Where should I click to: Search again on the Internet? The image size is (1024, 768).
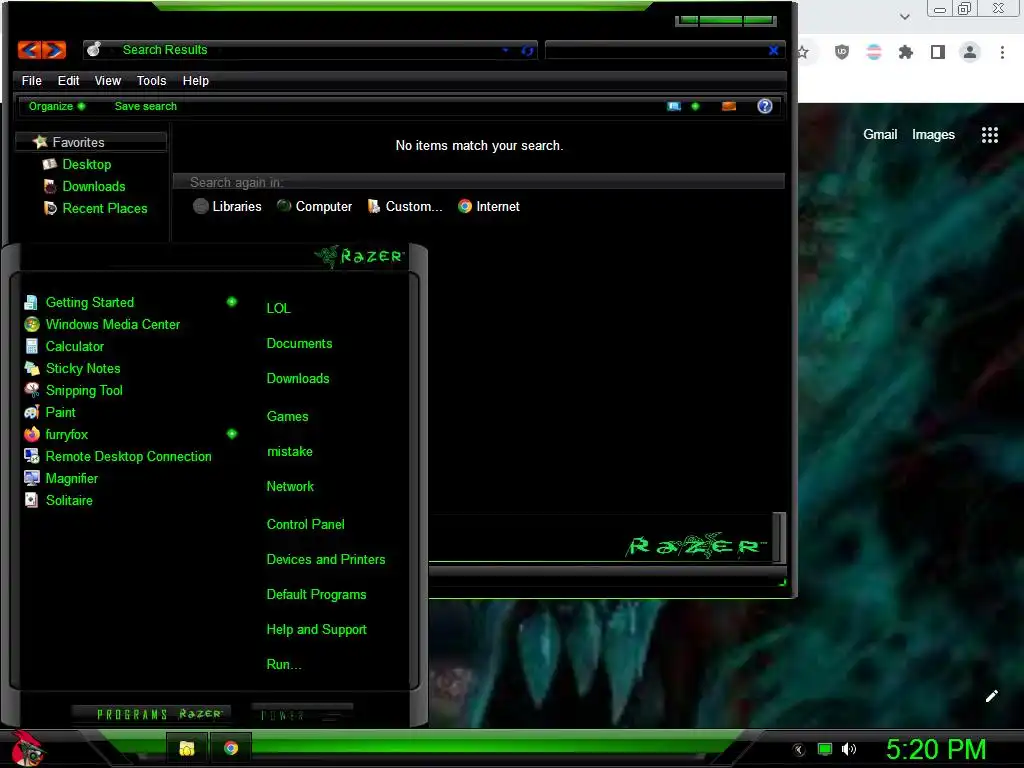[x=488, y=206]
